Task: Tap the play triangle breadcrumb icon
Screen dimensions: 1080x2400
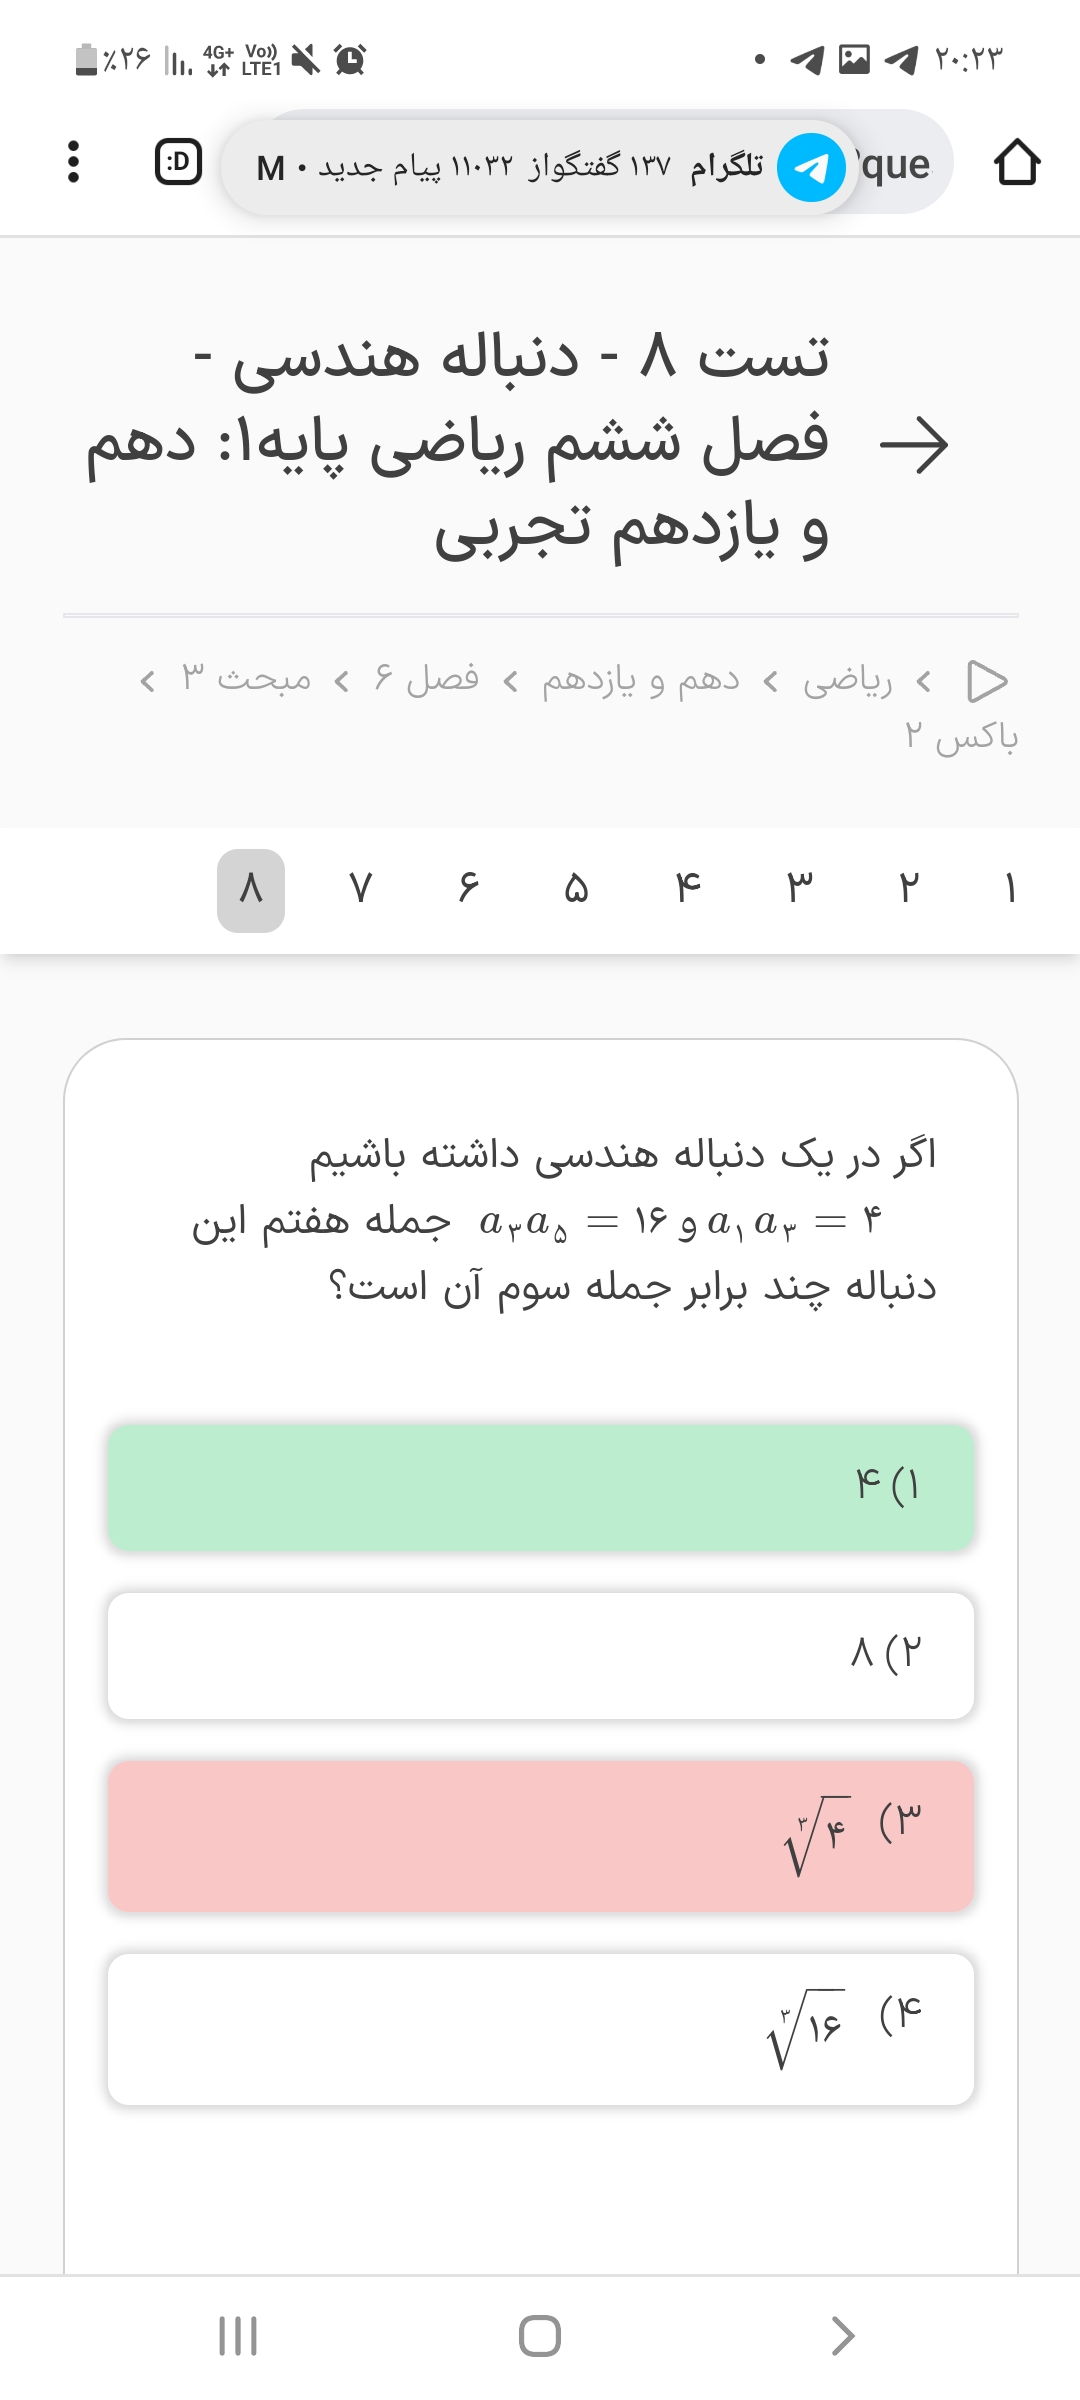Action: click(x=987, y=681)
